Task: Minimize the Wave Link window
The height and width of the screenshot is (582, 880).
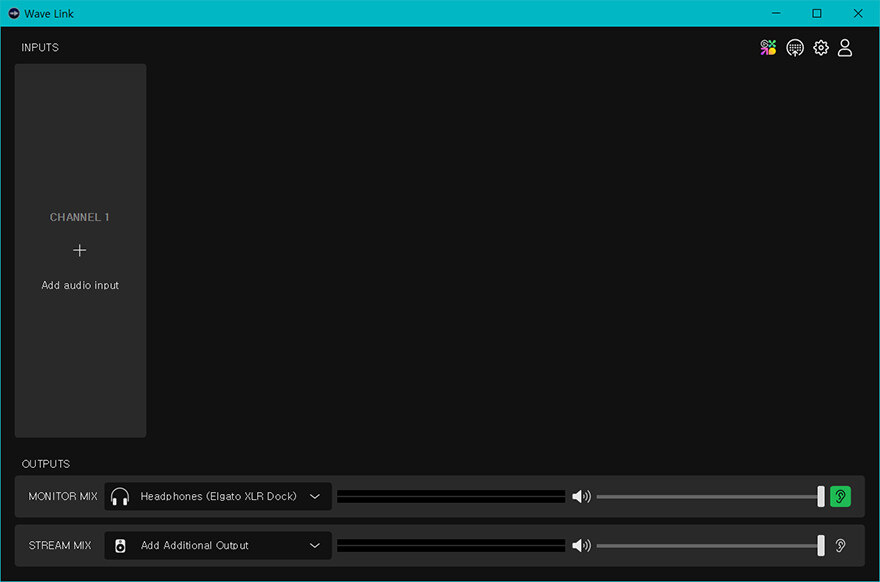Action: click(776, 13)
